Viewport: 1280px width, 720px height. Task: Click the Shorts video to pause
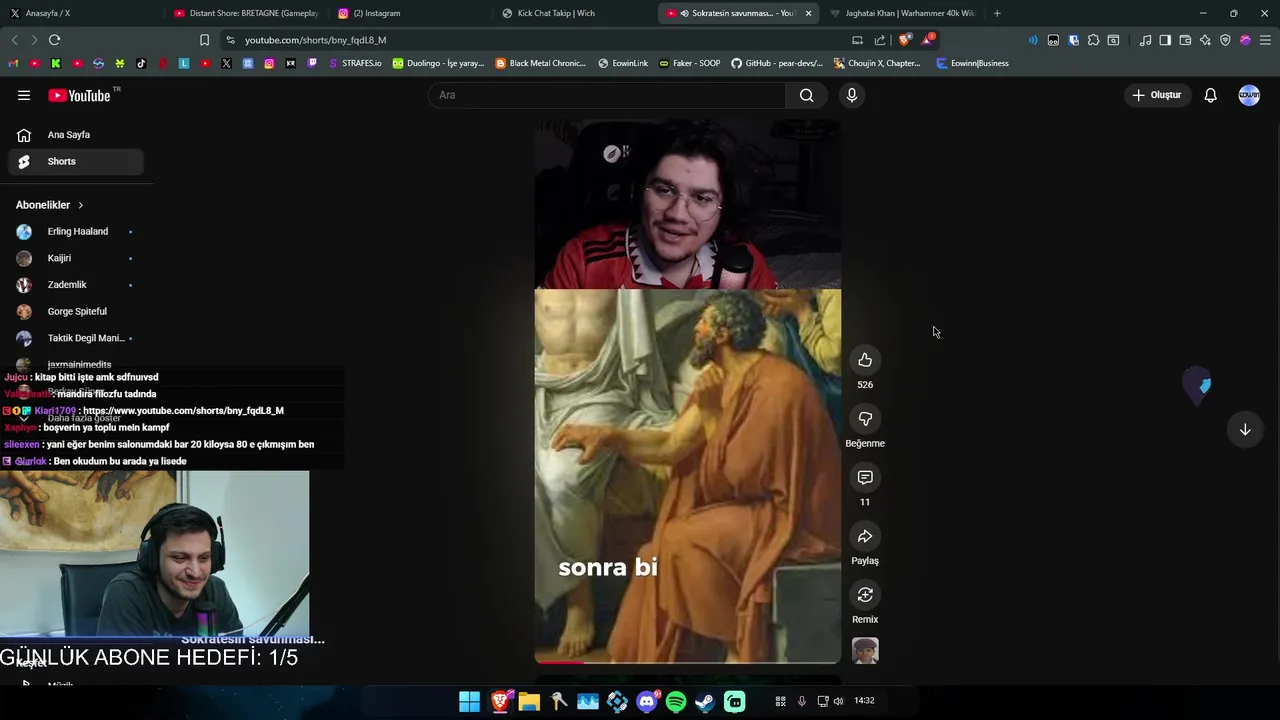688,392
